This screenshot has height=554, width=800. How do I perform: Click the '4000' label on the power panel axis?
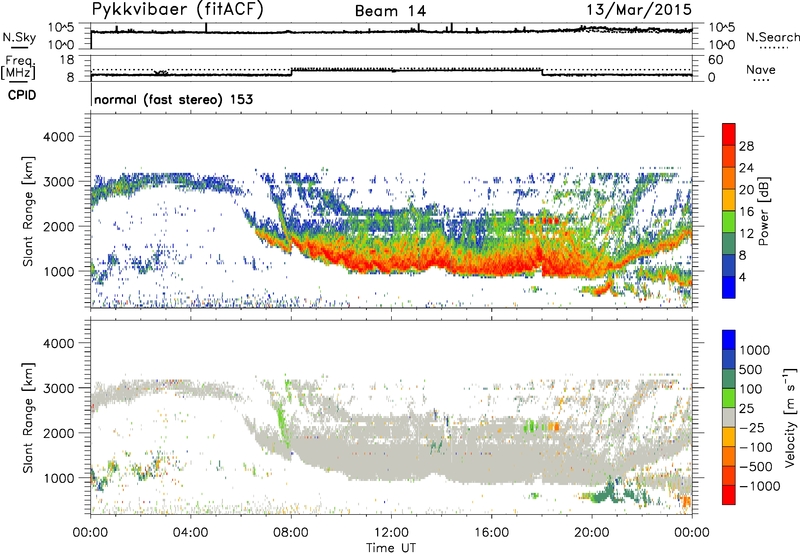pos(58,137)
